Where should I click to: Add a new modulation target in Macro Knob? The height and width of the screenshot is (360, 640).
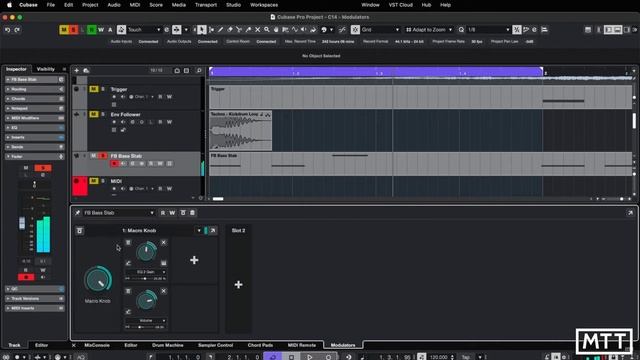pos(194,260)
